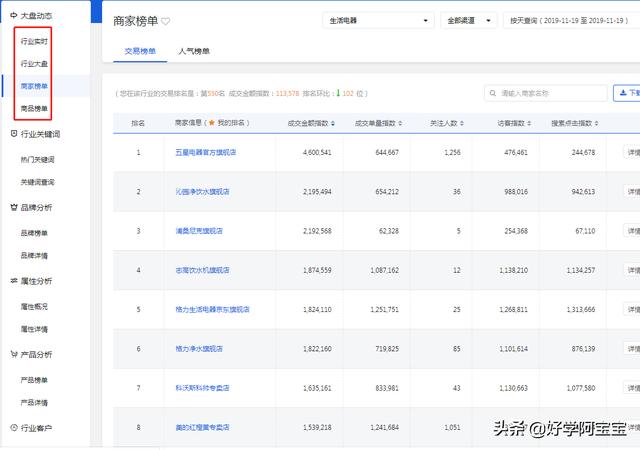Open 属性概况 in sidebar
640x450 pixels.
[x=34, y=307]
